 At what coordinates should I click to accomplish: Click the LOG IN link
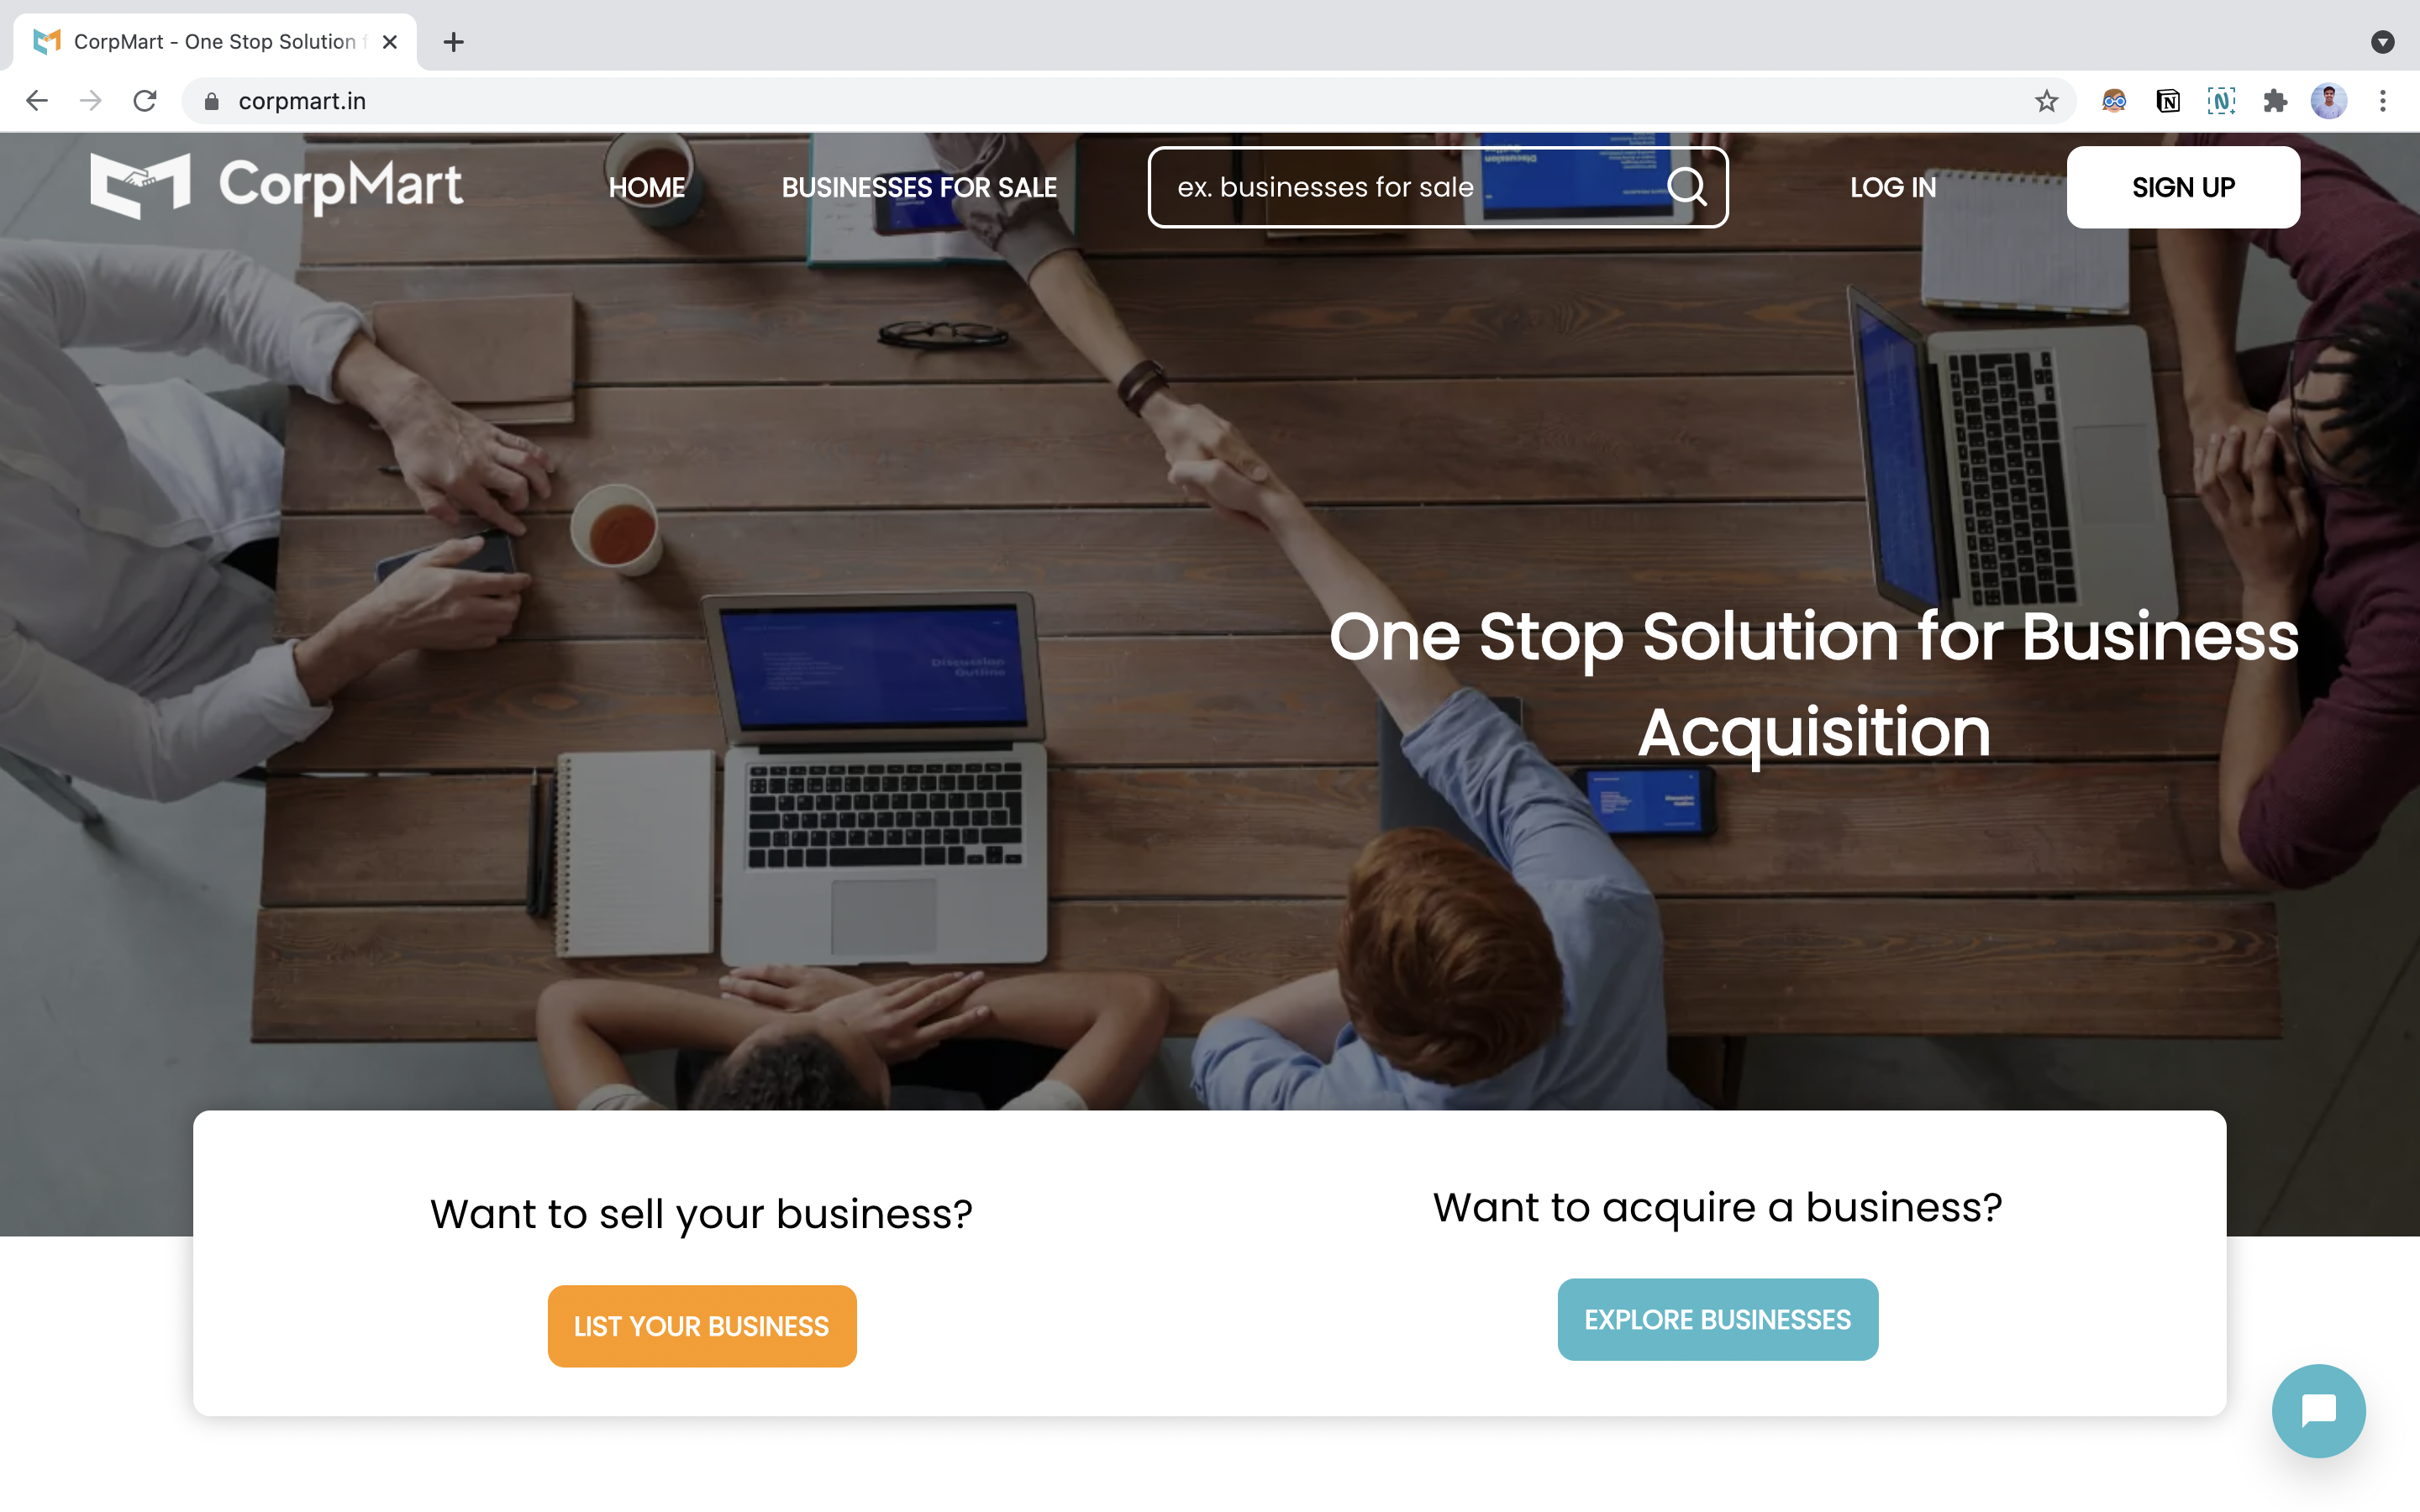point(1893,187)
